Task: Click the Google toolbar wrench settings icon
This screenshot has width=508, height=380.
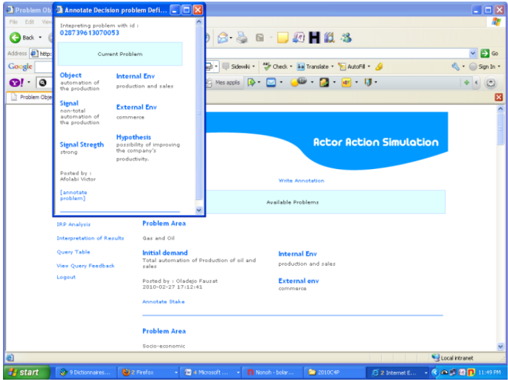Action: 456,67
